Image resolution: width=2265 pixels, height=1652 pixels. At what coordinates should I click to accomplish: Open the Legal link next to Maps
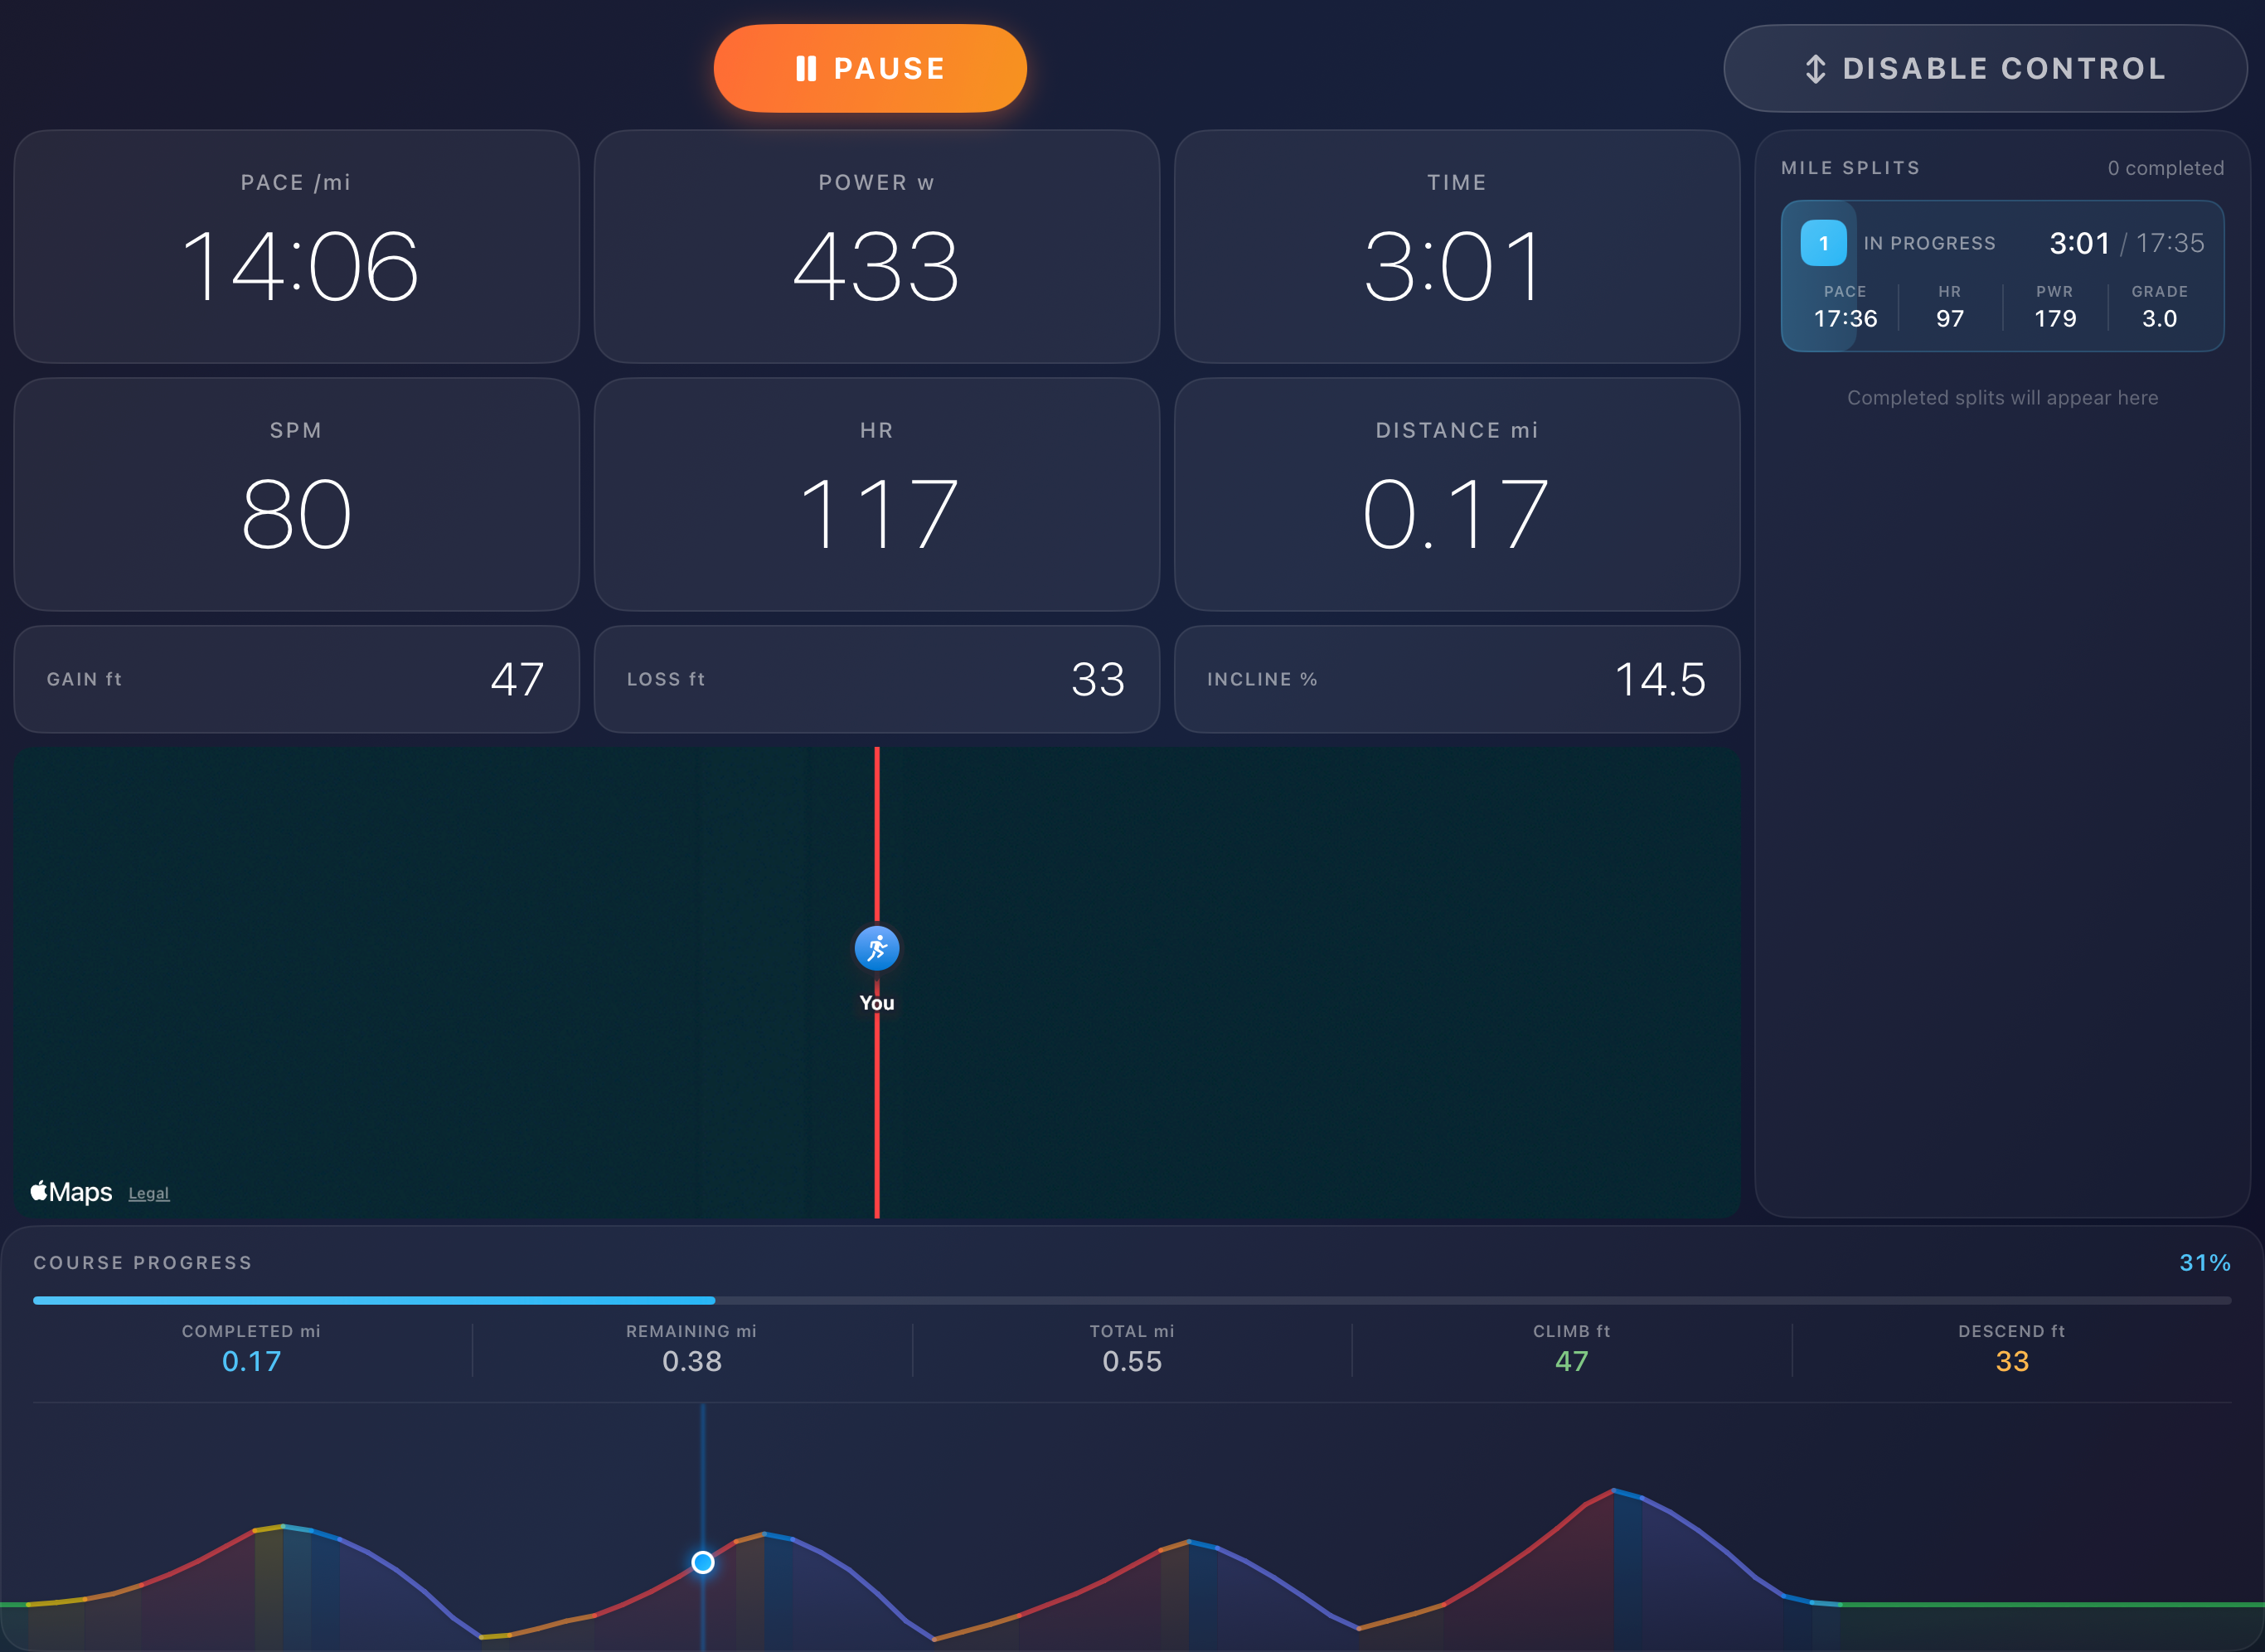click(x=148, y=1192)
